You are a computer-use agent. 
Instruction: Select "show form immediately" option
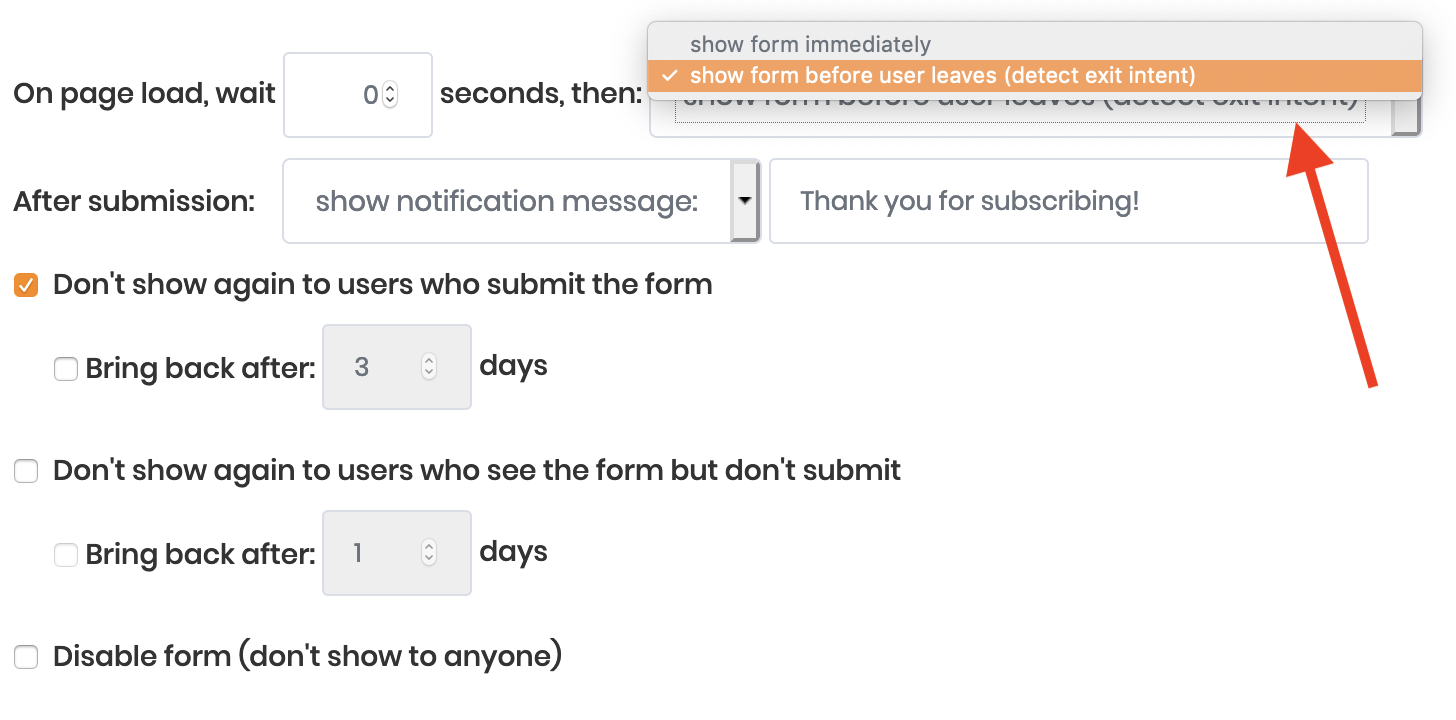click(810, 44)
